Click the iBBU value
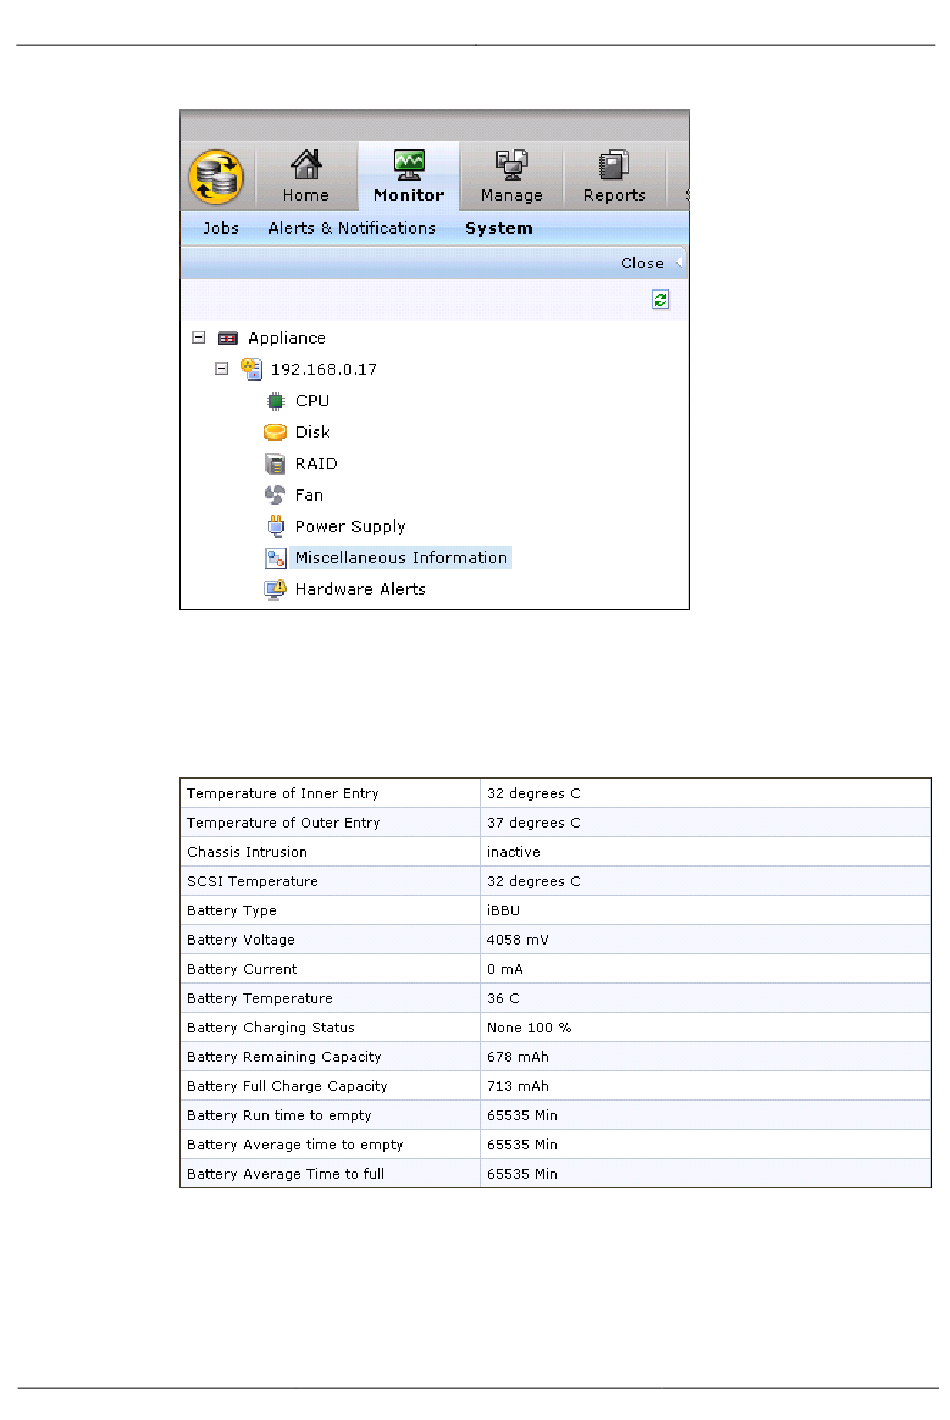This screenshot has width=950, height=1420. (503, 910)
